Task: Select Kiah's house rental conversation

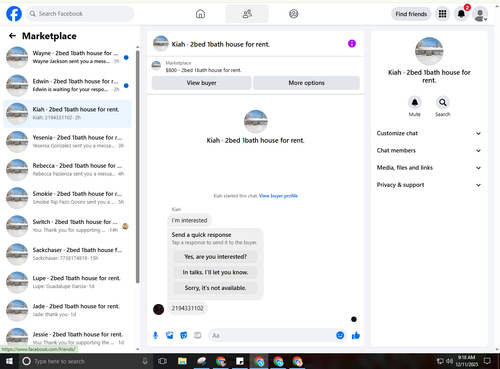Action: pos(67,114)
